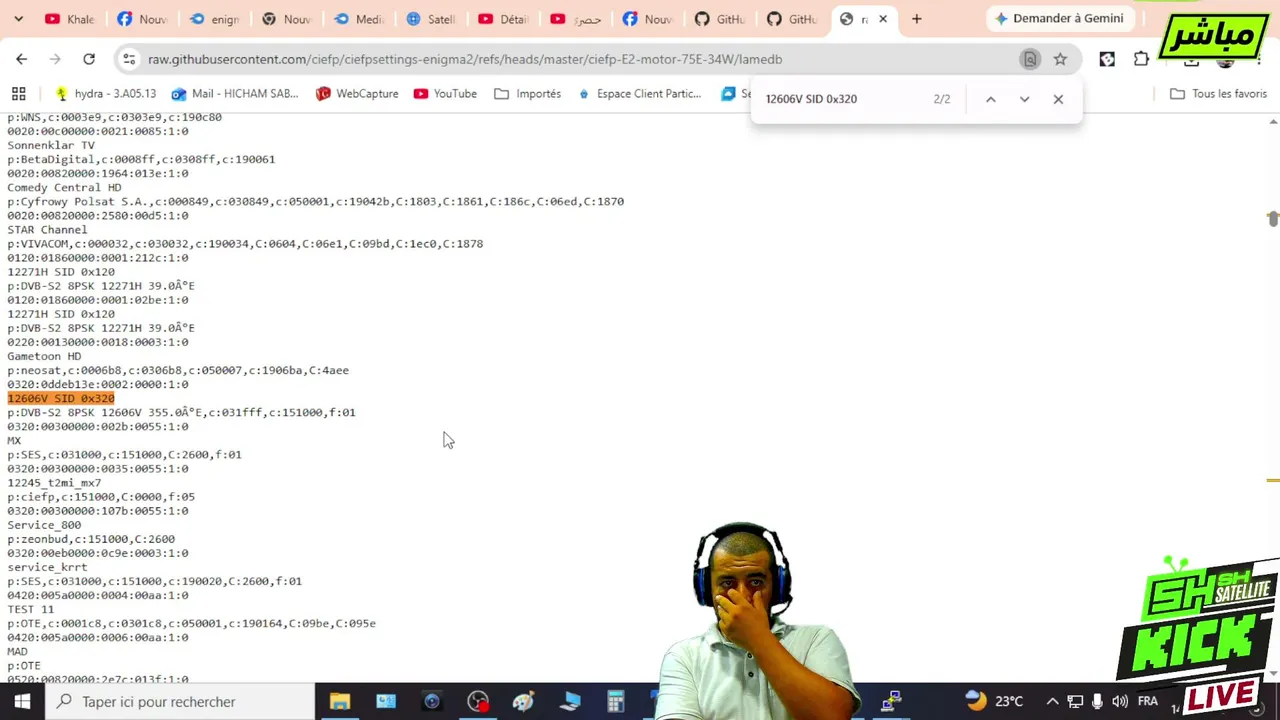Open a new browser tab
This screenshot has height=720, width=1280.
[x=916, y=19]
